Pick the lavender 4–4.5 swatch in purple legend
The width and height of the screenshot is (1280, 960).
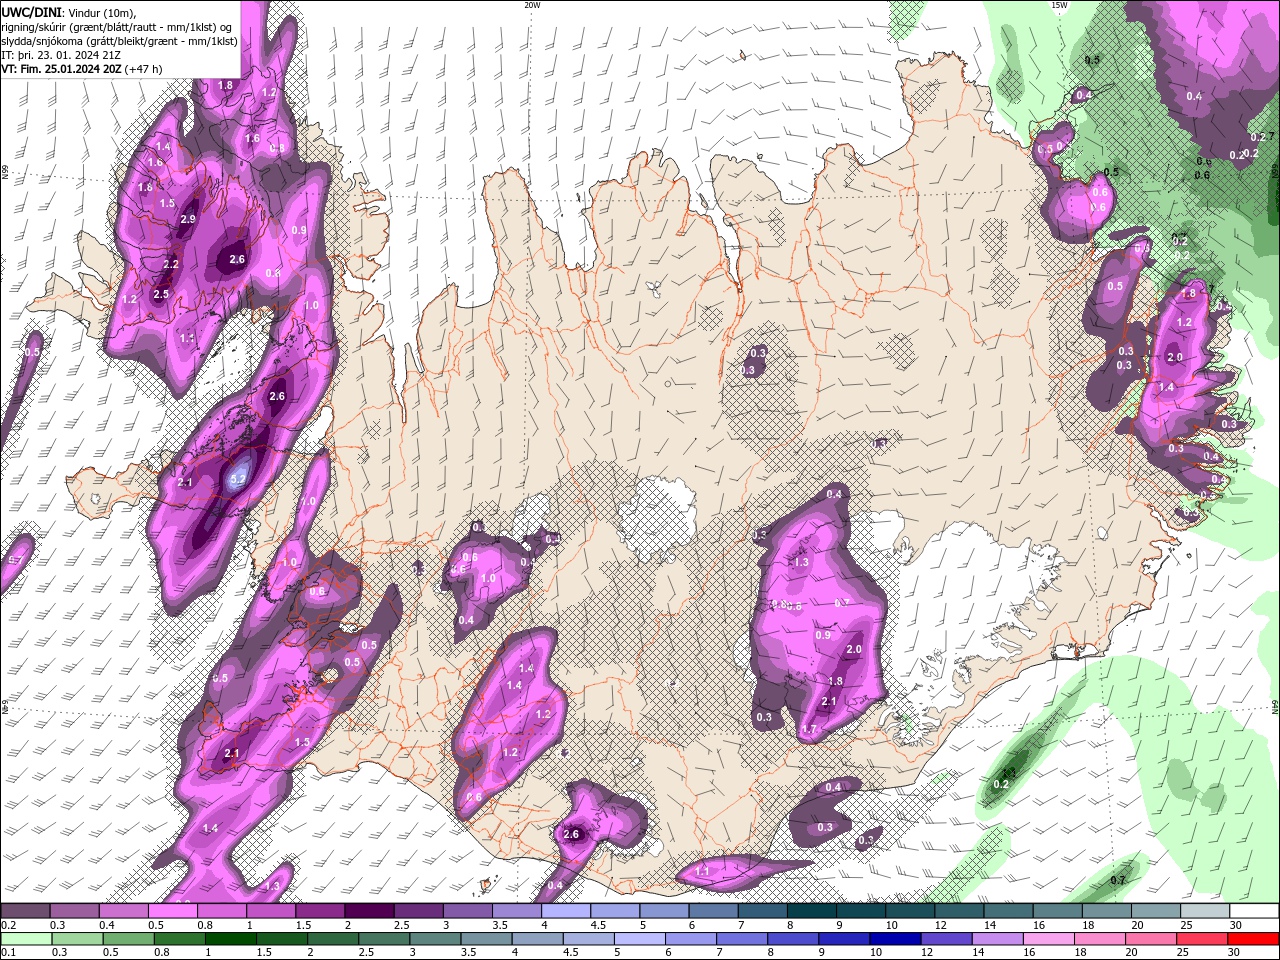(x=565, y=911)
